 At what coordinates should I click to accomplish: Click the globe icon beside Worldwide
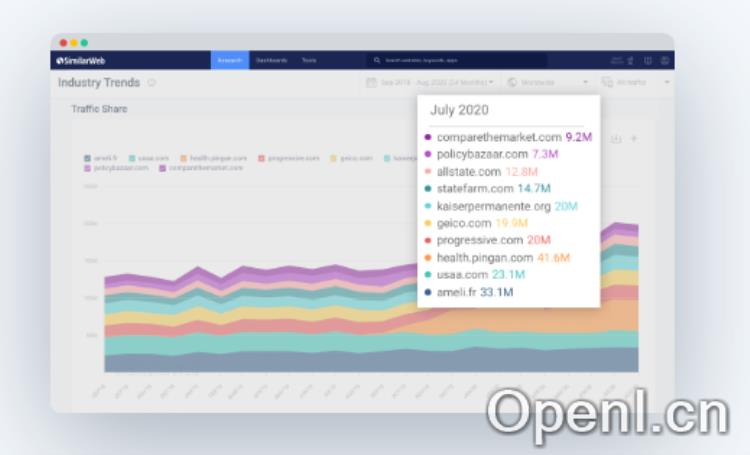(512, 82)
